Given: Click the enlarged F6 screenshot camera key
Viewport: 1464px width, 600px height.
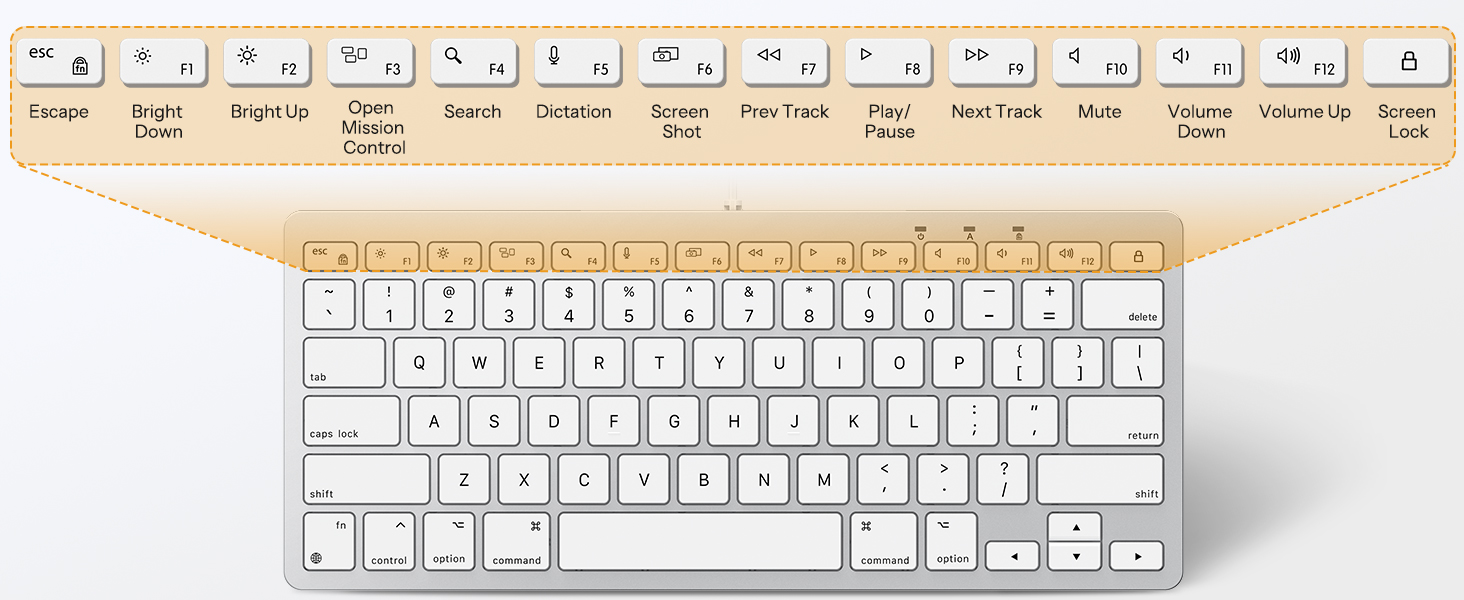Looking at the screenshot, I should (x=681, y=62).
